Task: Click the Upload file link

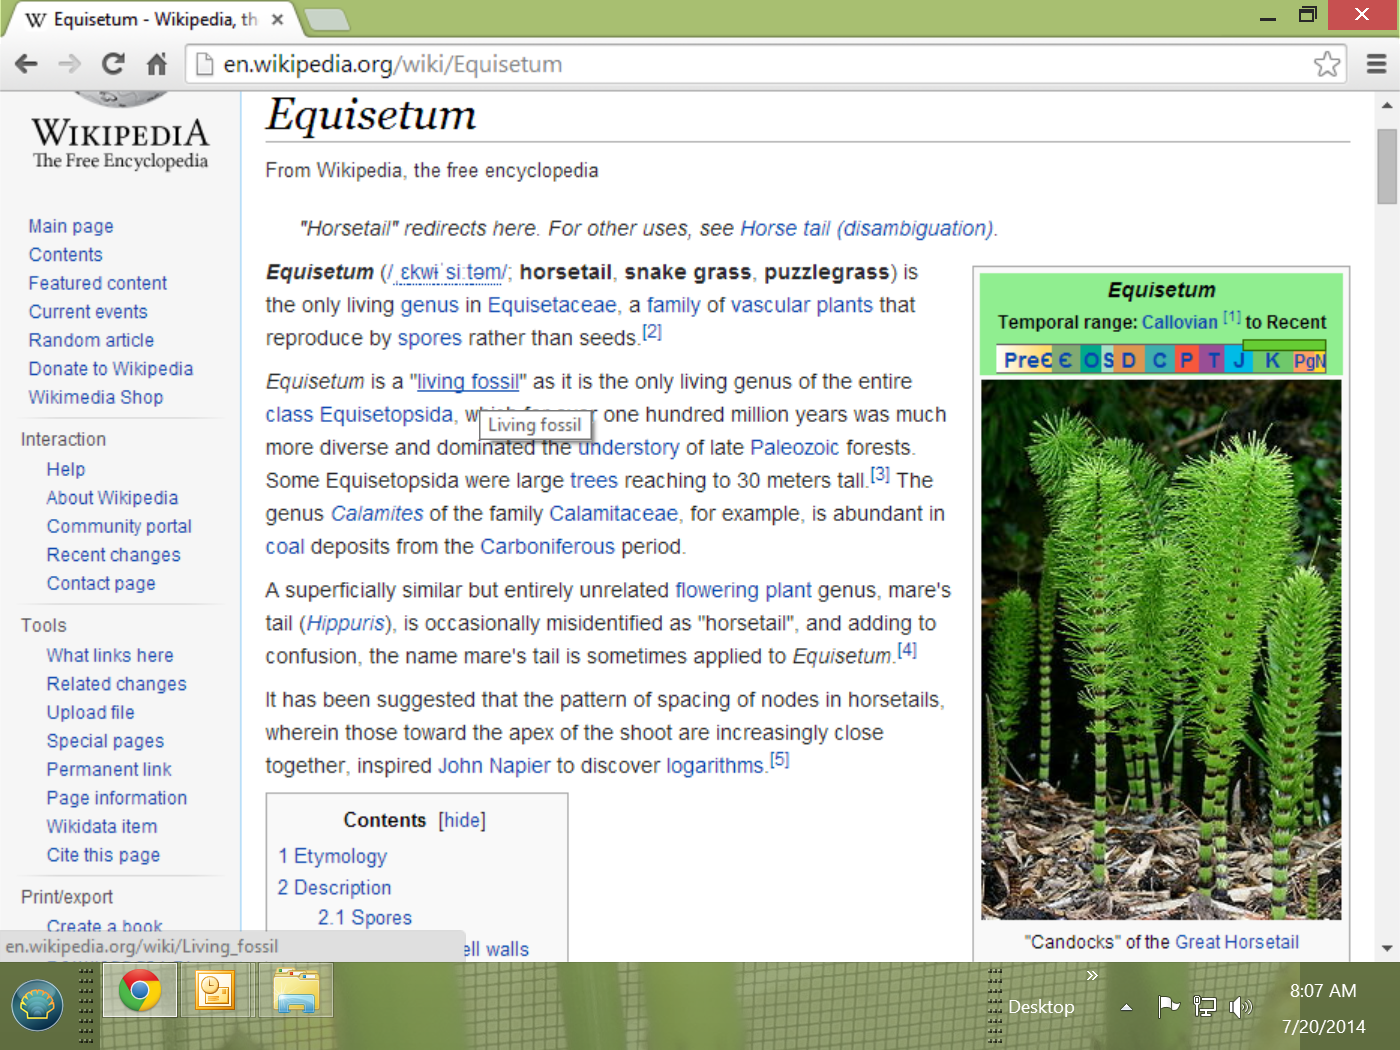Action: 91,712
